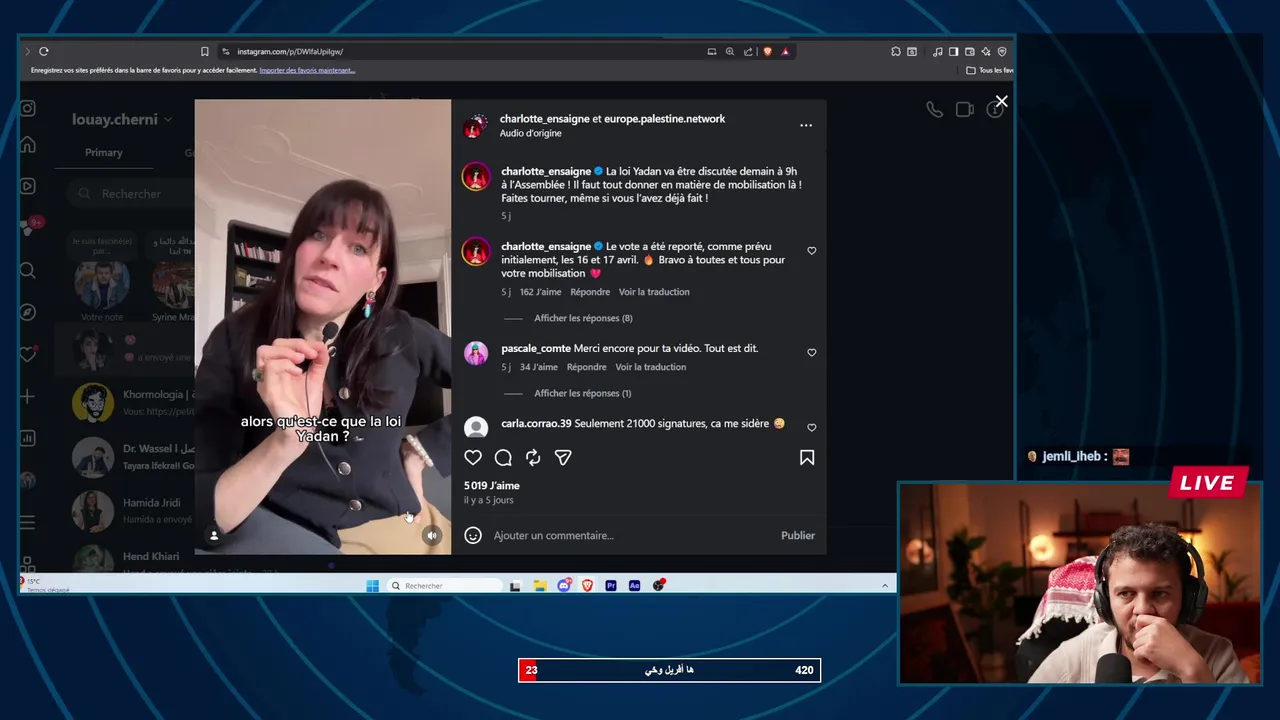Click Importer des favoris maintenant link
Screen dimensions: 1280x720
(x=307, y=70)
